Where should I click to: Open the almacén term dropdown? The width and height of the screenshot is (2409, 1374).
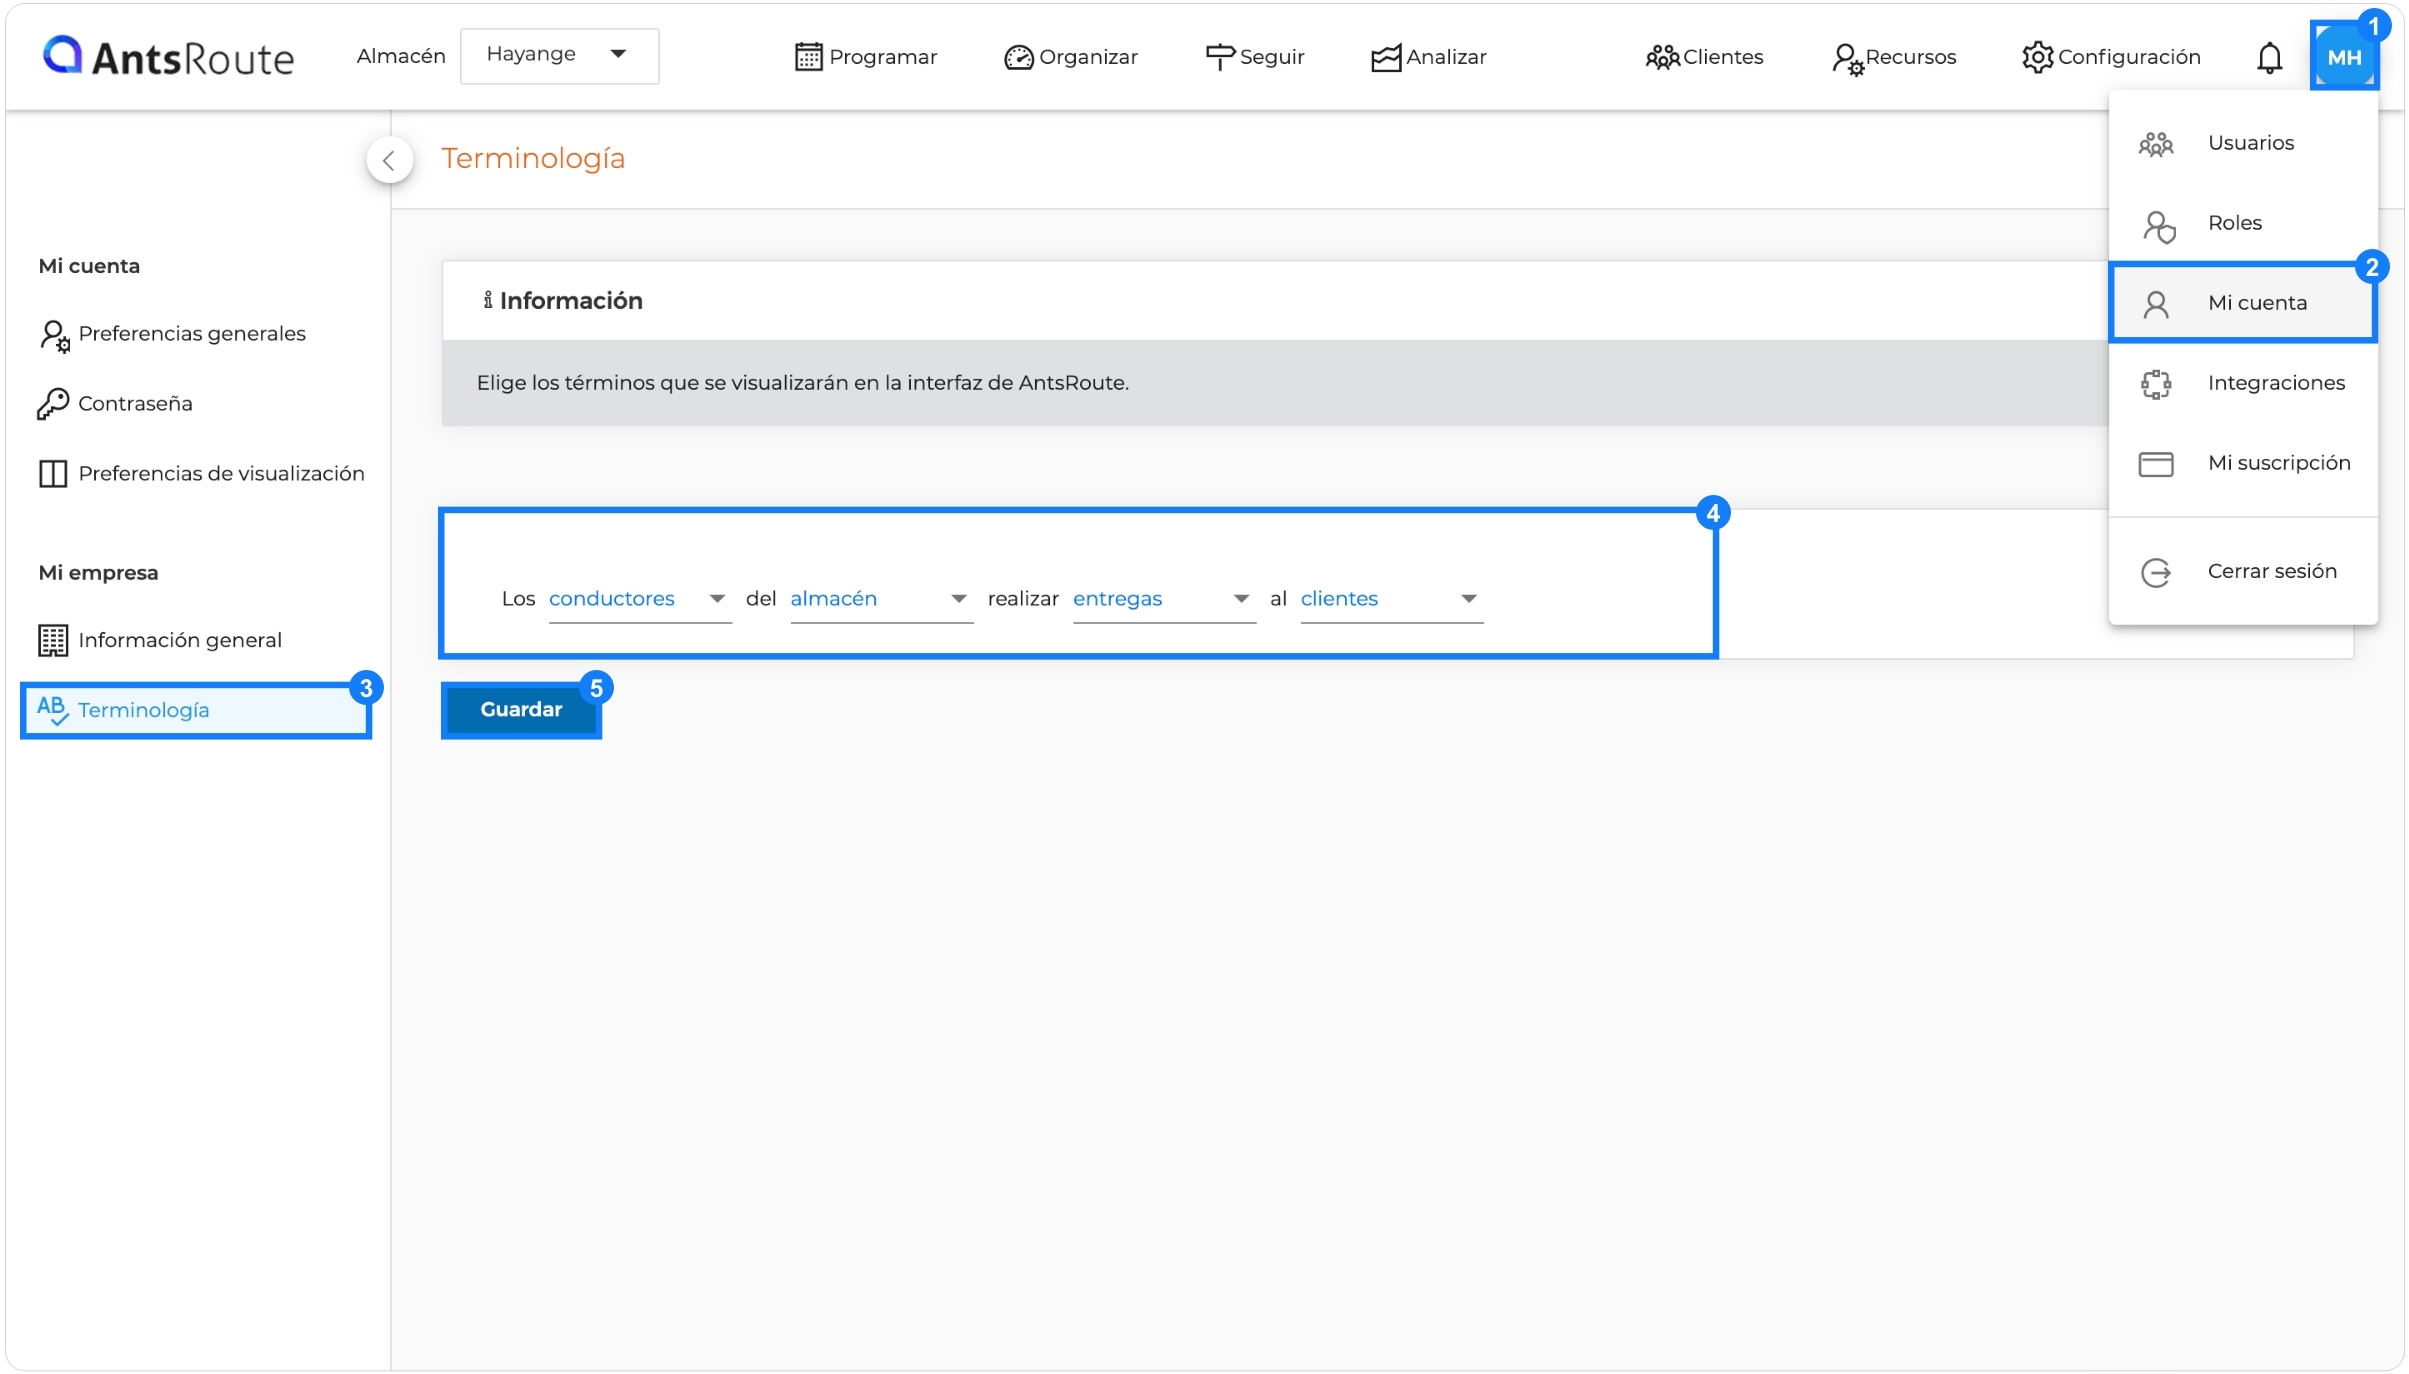click(x=882, y=600)
